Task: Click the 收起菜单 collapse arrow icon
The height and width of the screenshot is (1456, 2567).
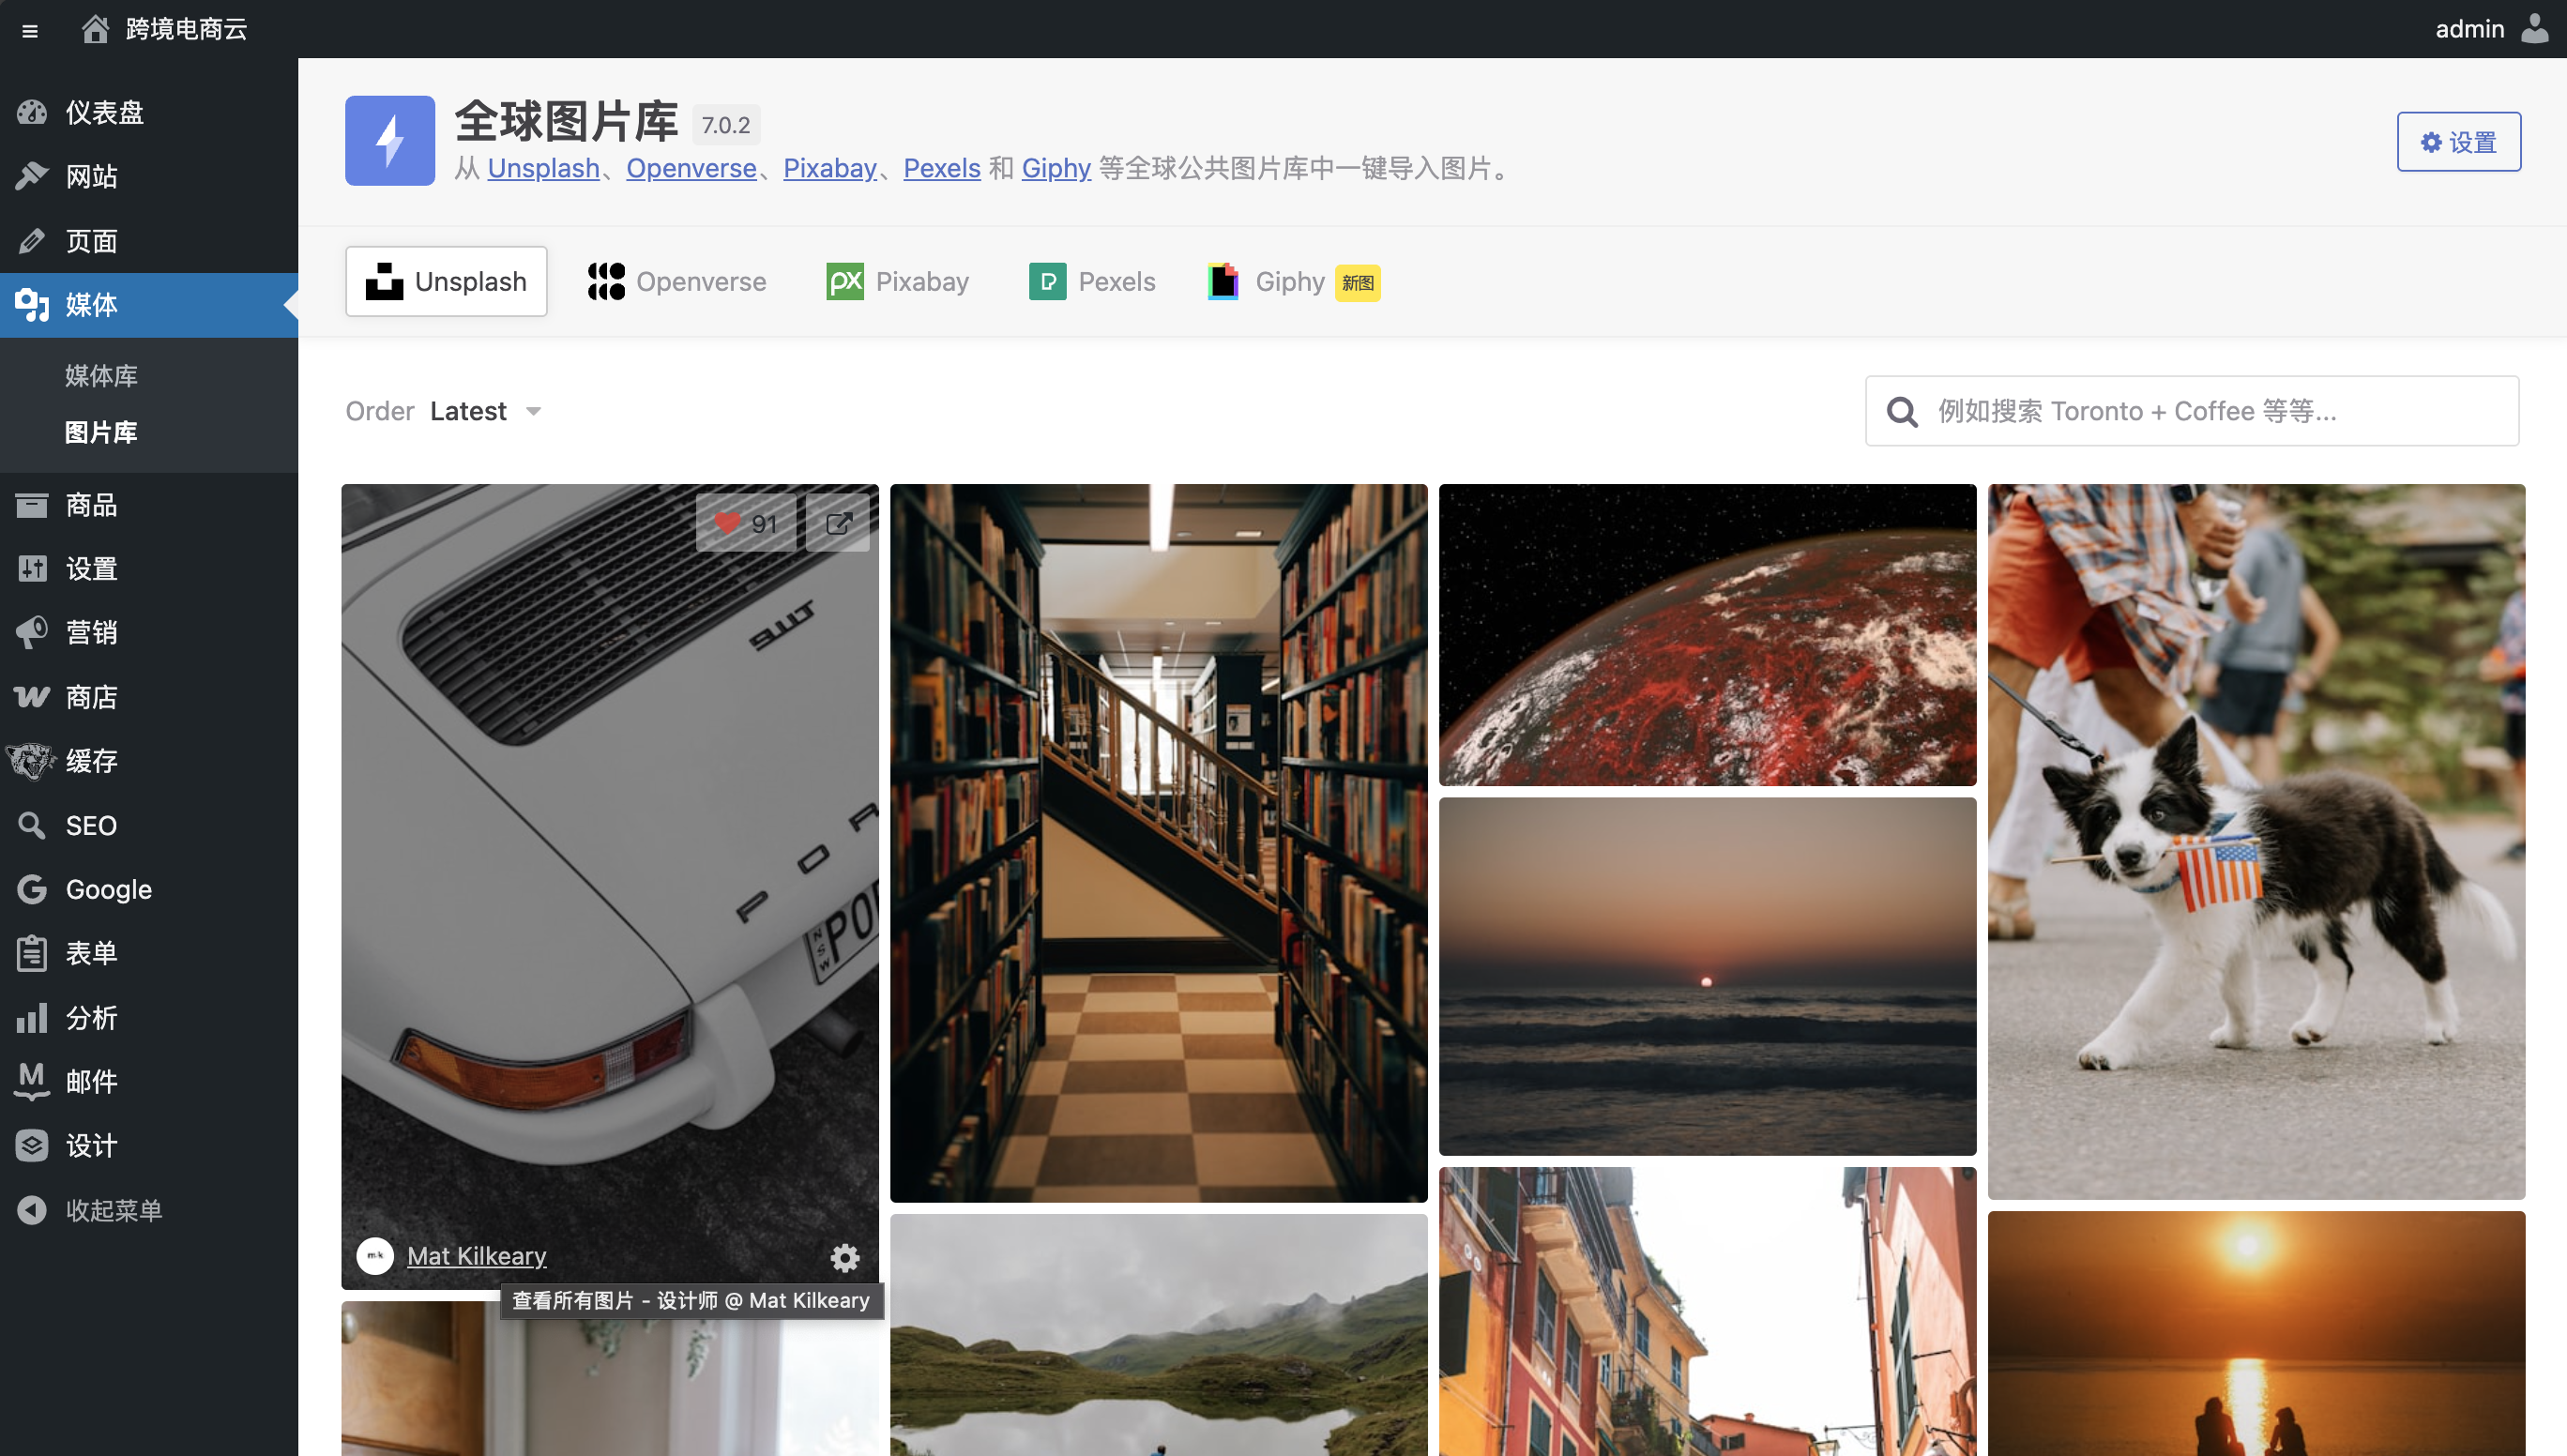Action: point(32,1210)
